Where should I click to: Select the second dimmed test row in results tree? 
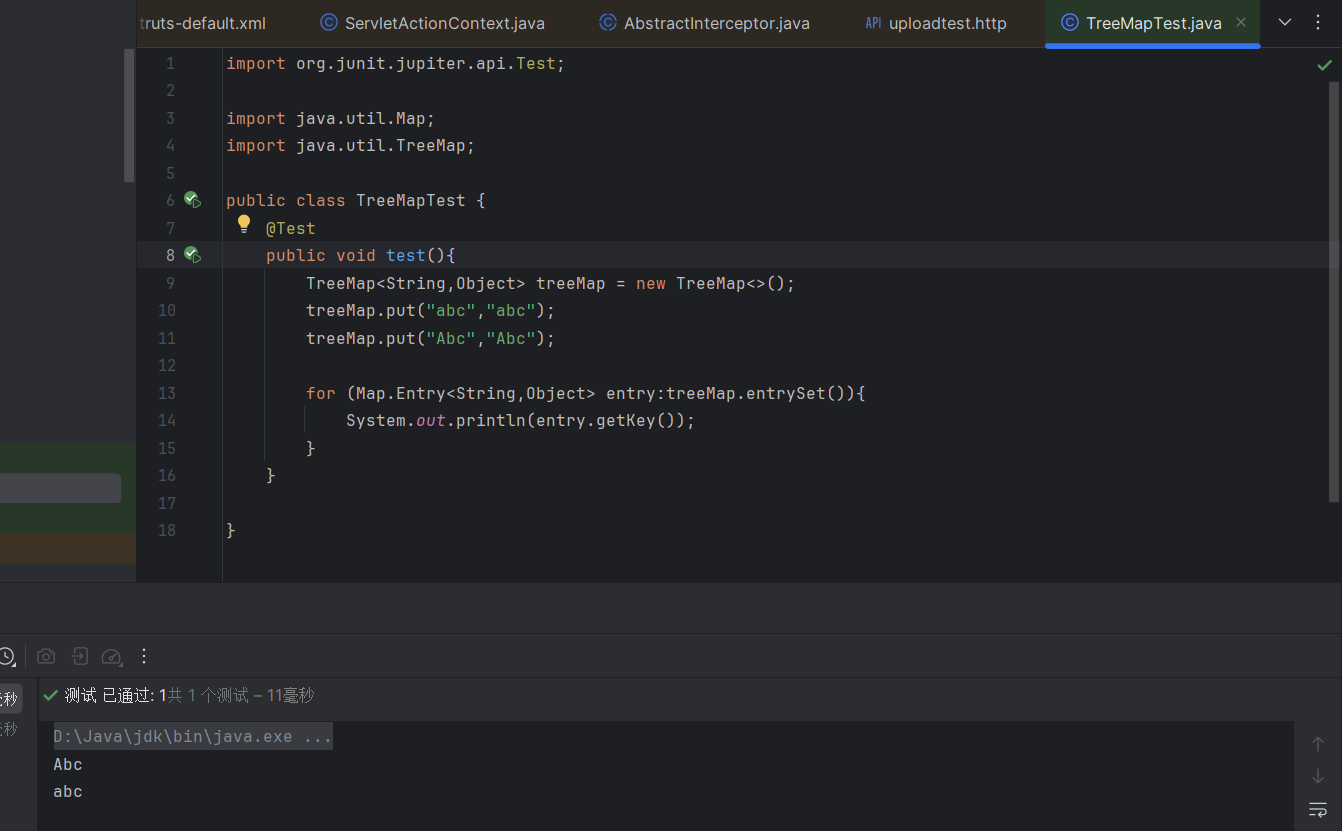tap(10, 729)
